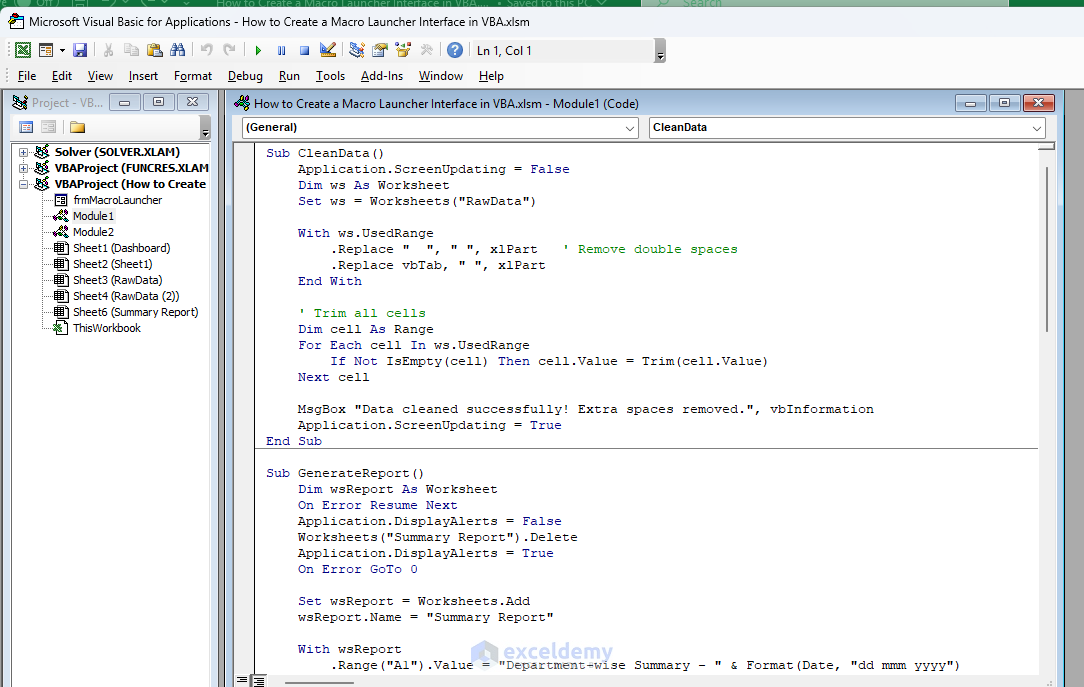Toggle Design Mode icon
1084x687 pixels.
[x=328, y=50]
